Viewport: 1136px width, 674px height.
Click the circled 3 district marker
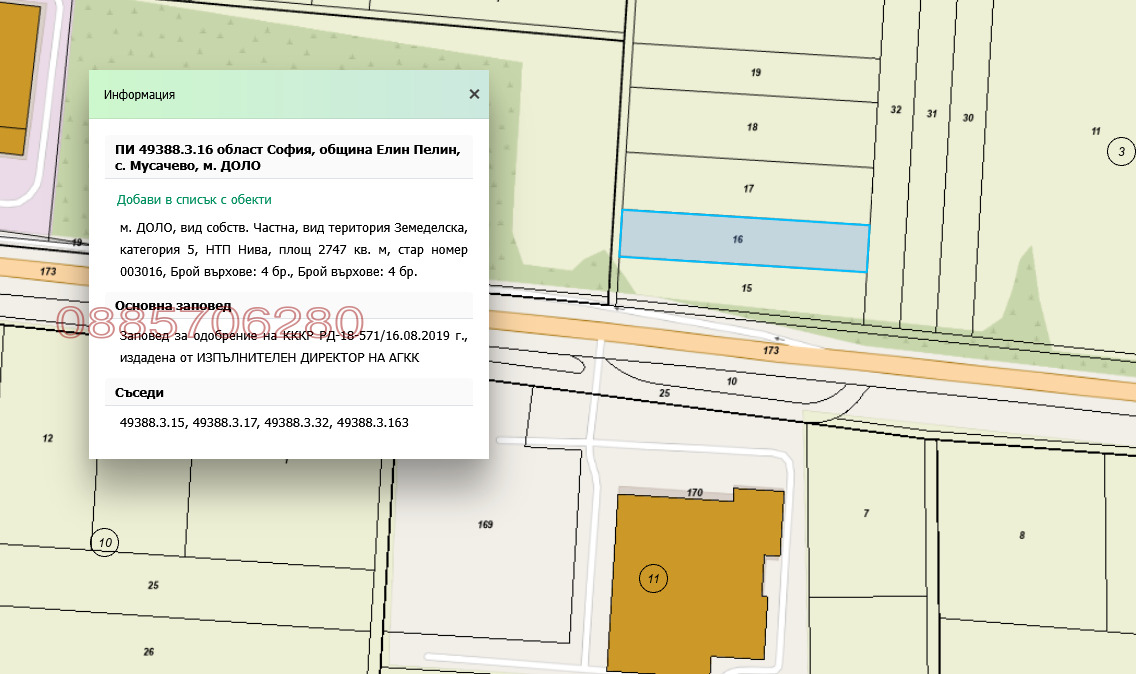click(1121, 152)
